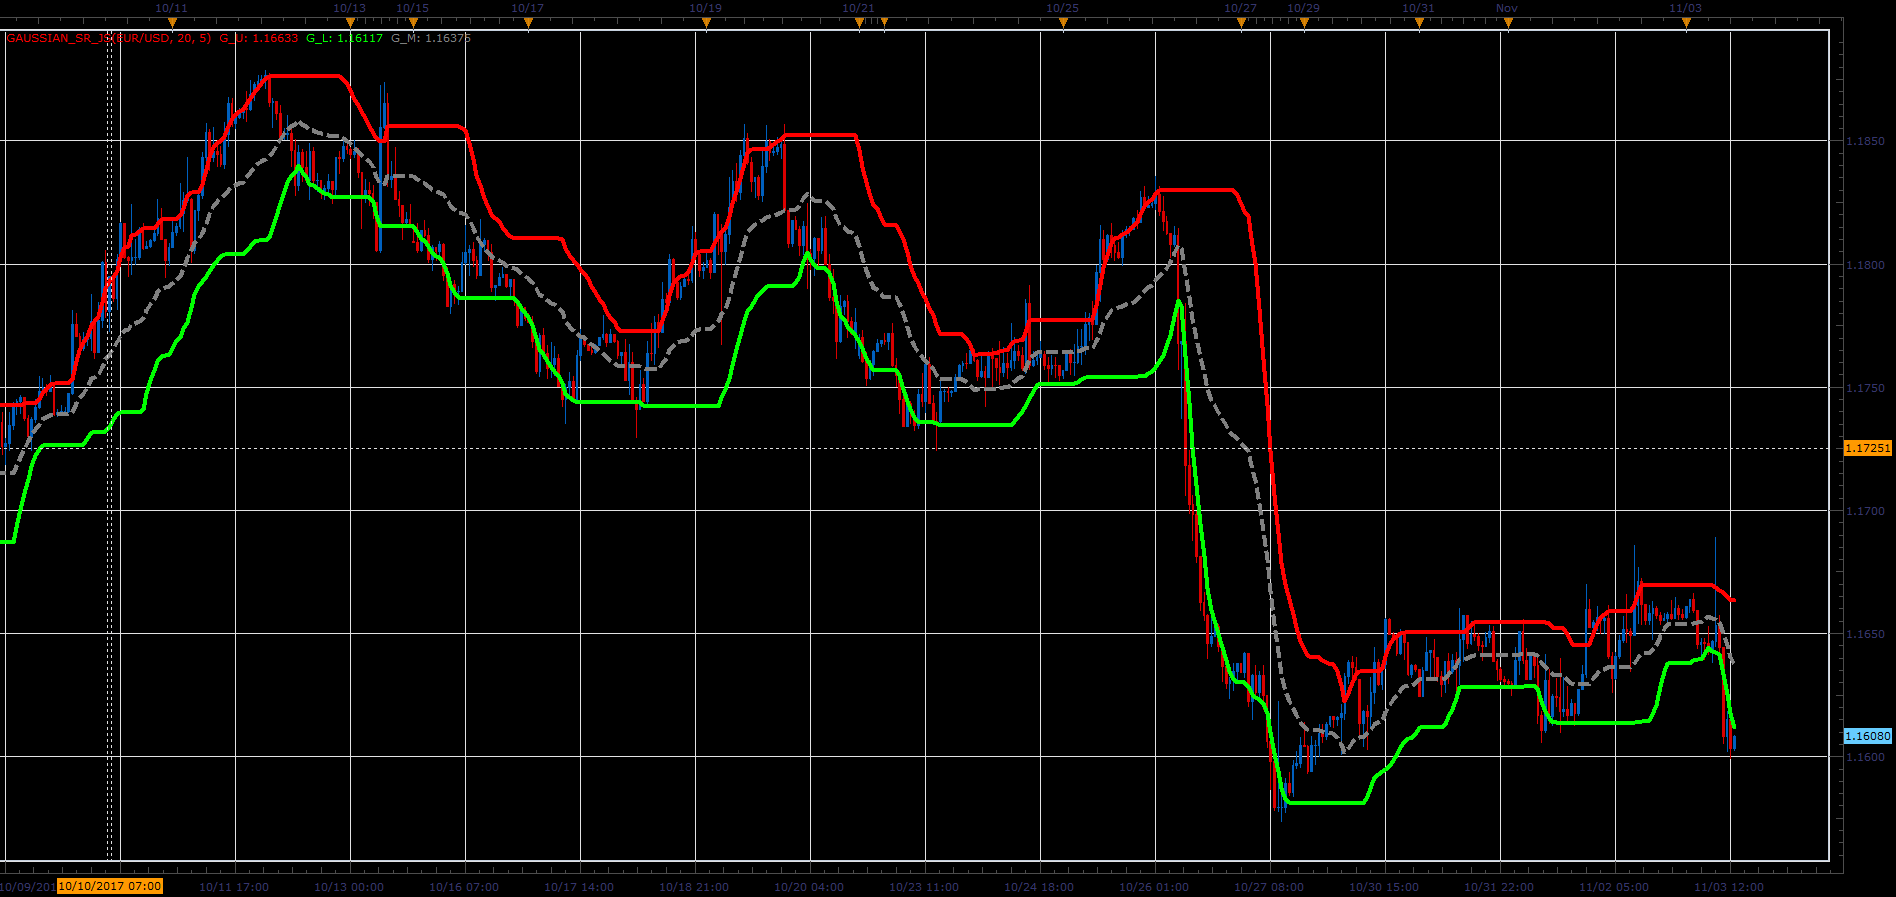Click the Nov orange month marker
1896x897 pixels.
(x=1508, y=22)
